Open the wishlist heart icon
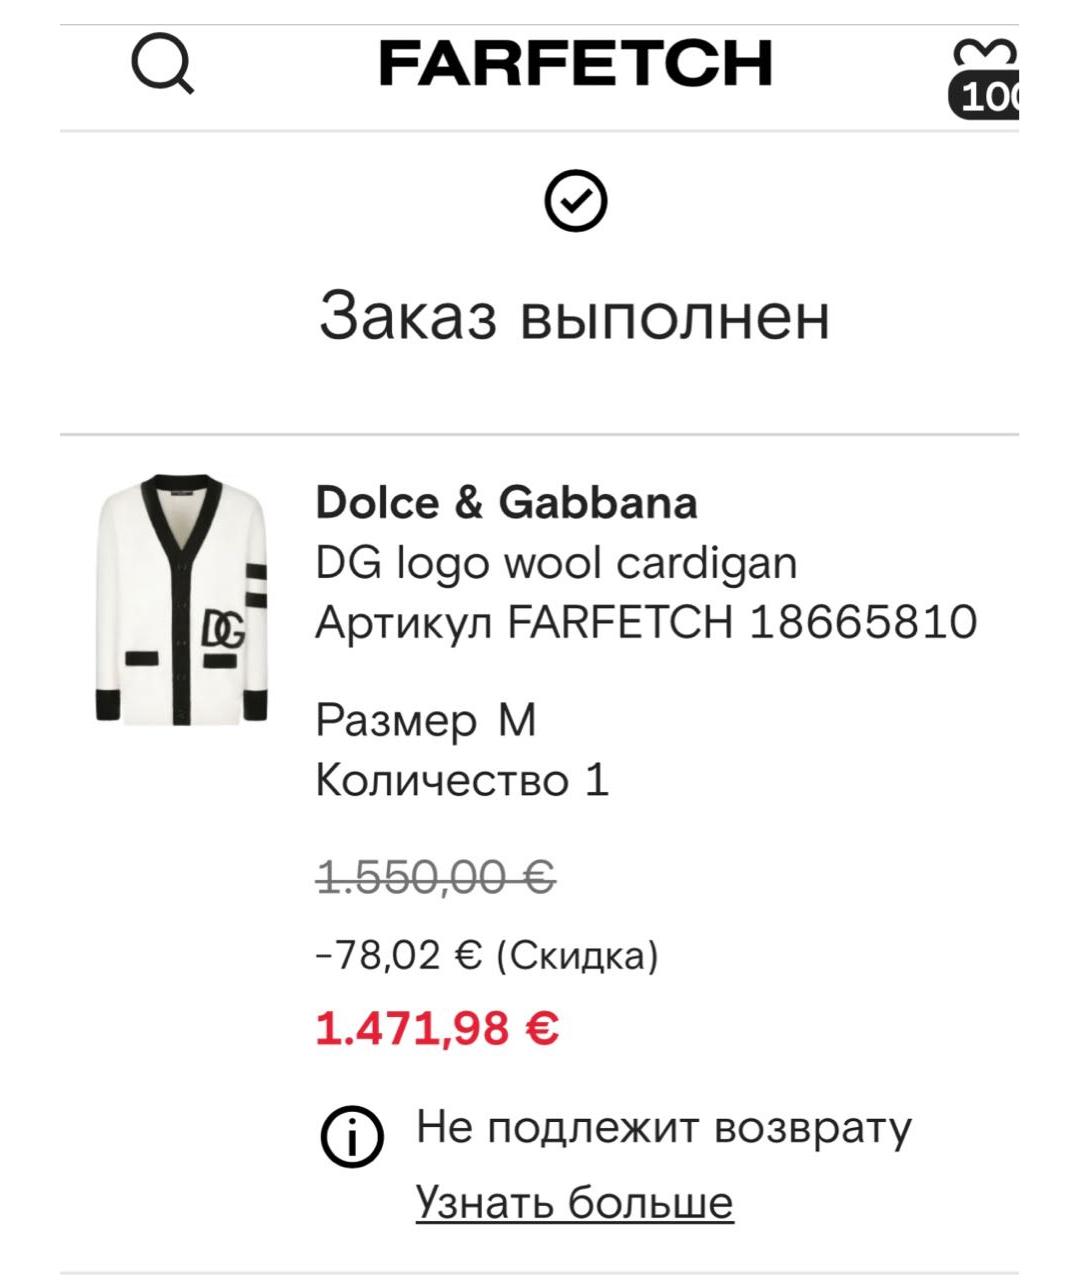The image size is (1080, 1280). (x=986, y=54)
